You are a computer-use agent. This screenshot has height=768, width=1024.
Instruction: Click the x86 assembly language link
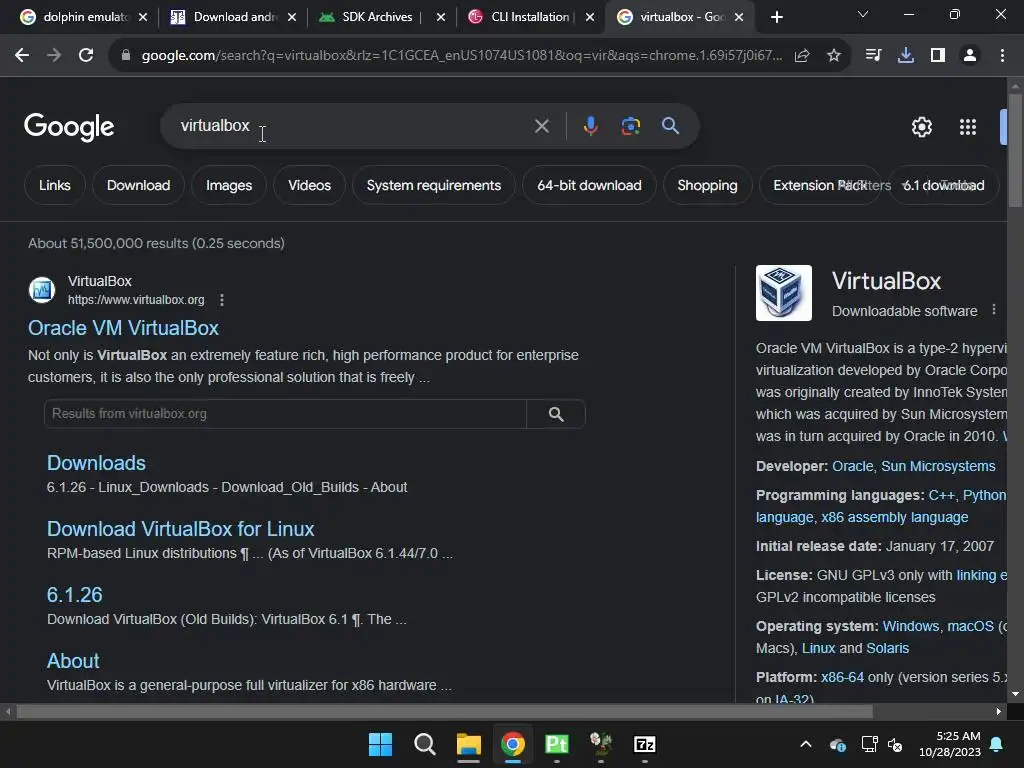tap(894, 517)
